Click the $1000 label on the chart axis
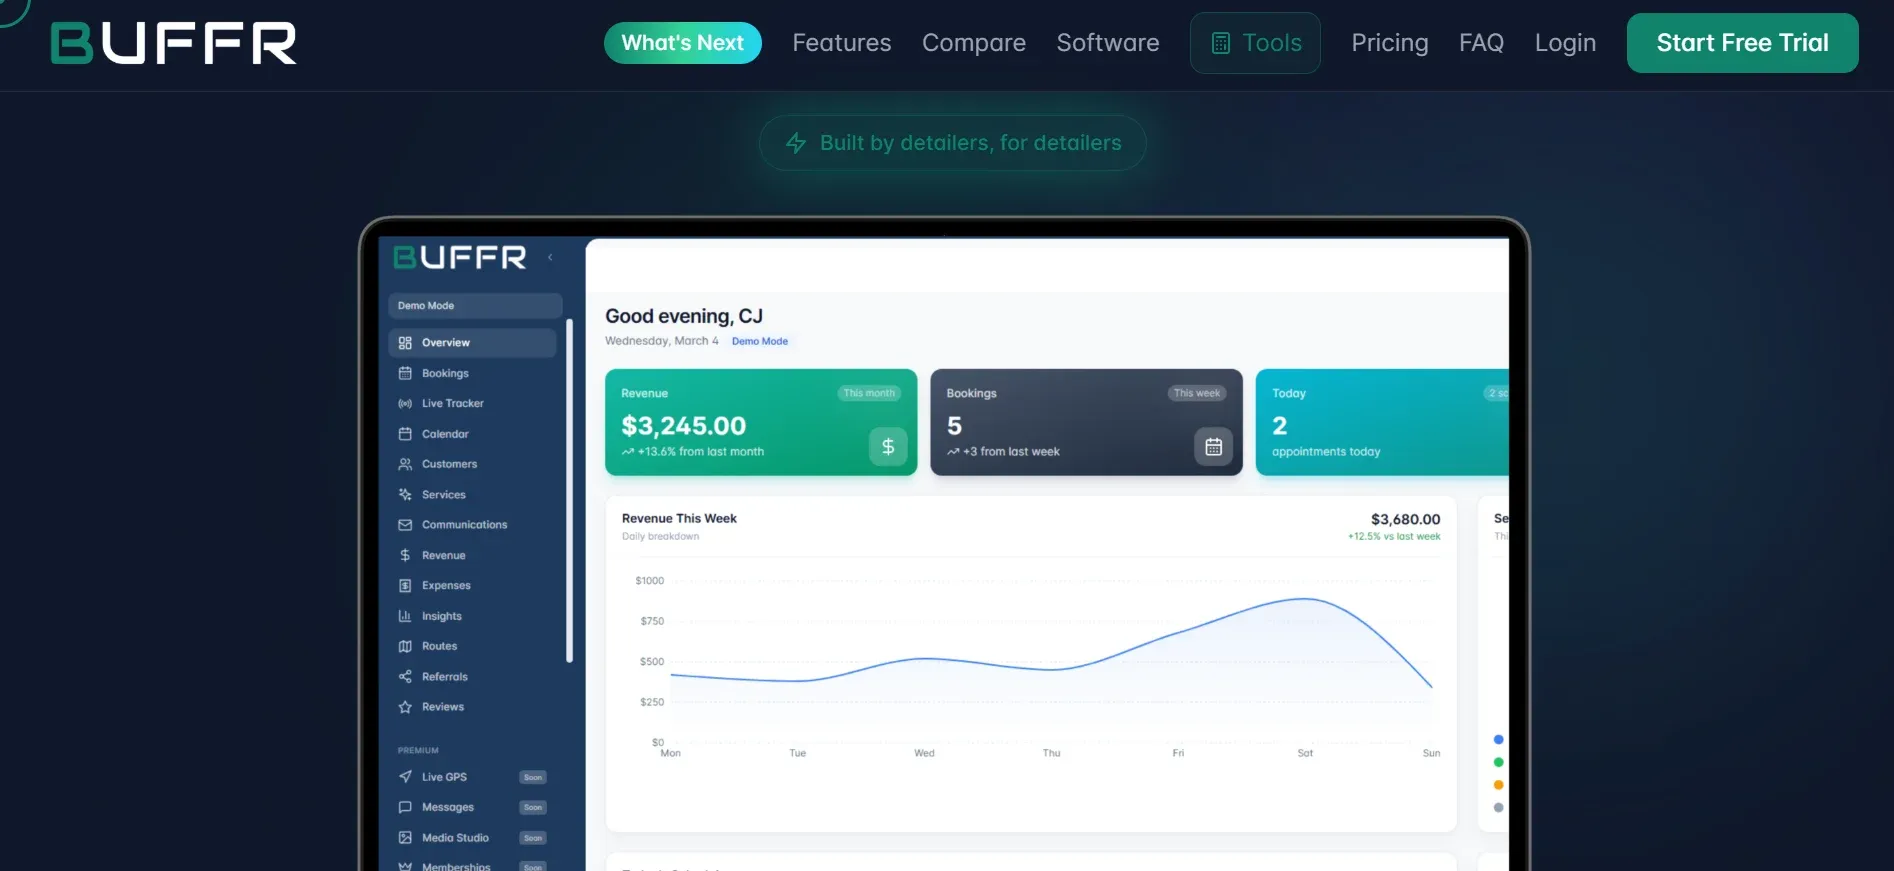The height and width of the screenshot is (871, 1894). 650,581
